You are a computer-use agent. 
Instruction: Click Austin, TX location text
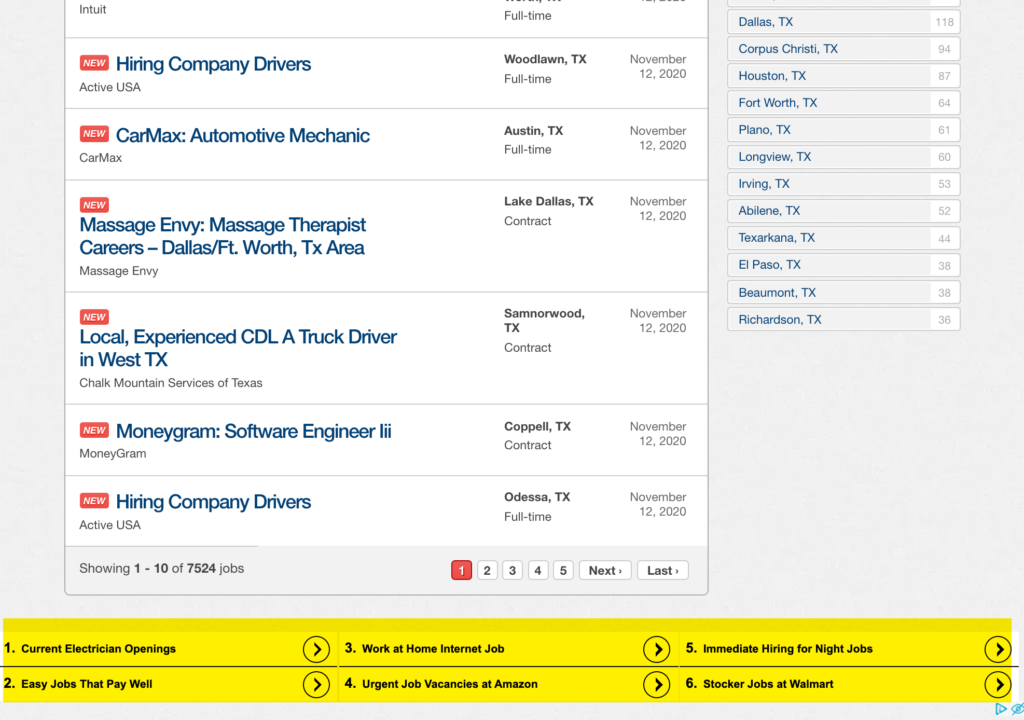tap(533, 131)
